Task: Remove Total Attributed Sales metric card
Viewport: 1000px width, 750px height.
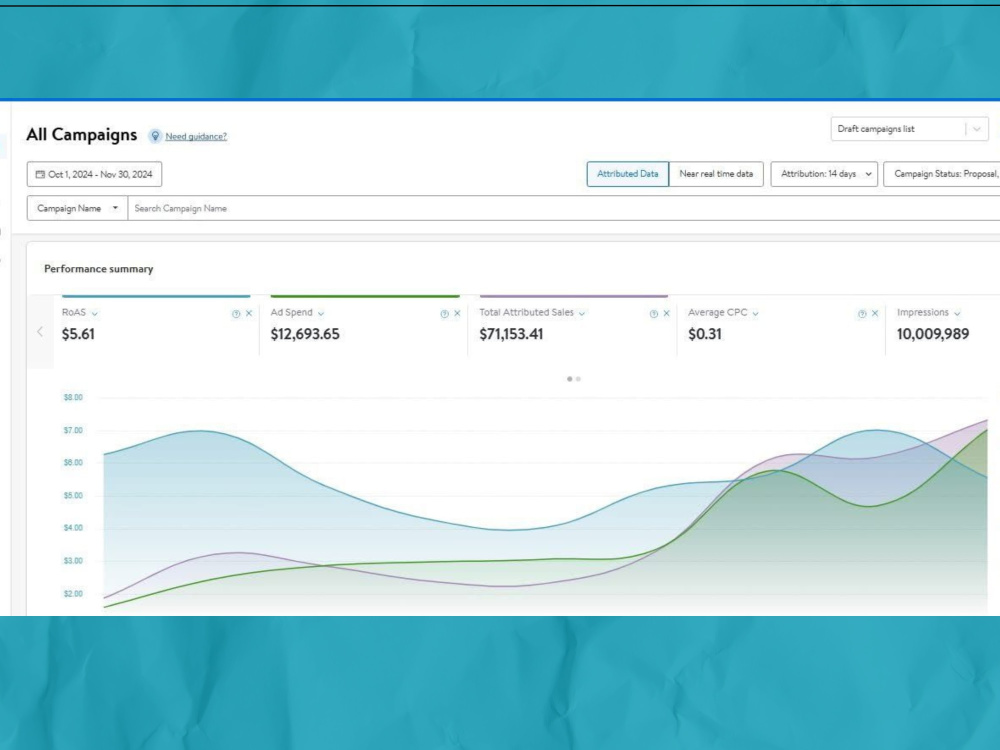Action: click(666, 313)
